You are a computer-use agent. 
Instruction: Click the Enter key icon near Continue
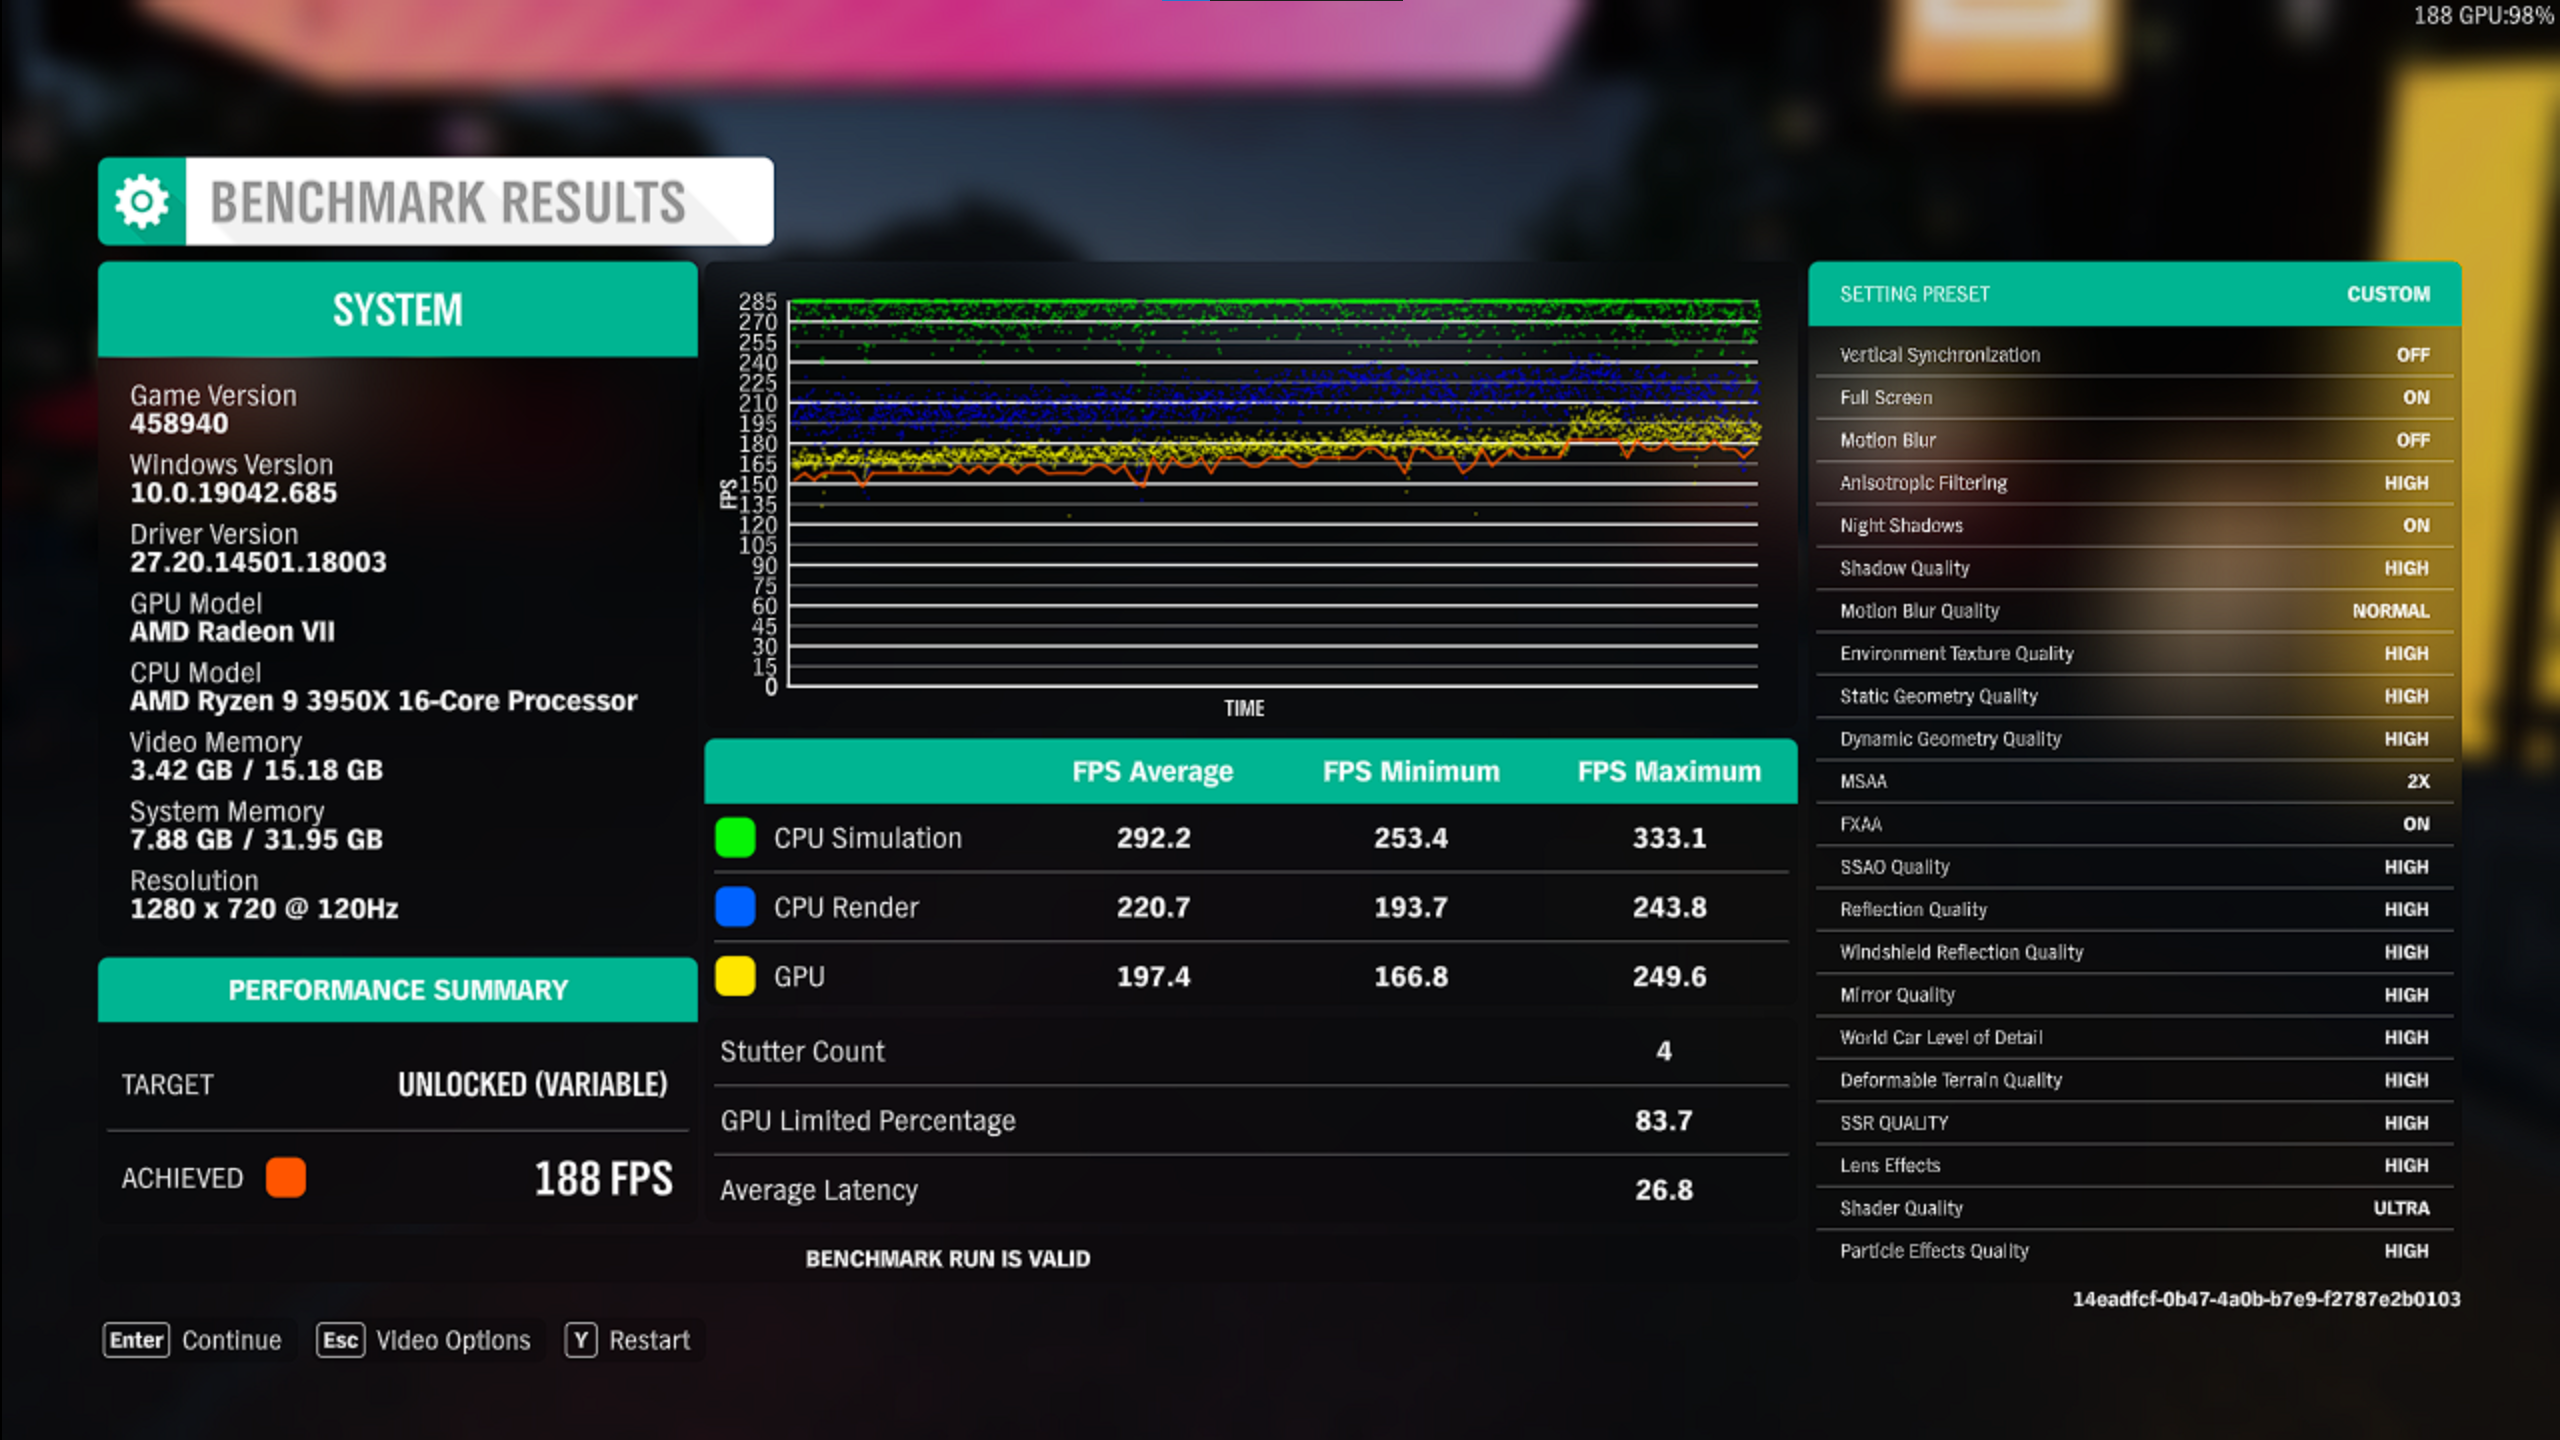pyautogui.click(x=136, y=1339)
